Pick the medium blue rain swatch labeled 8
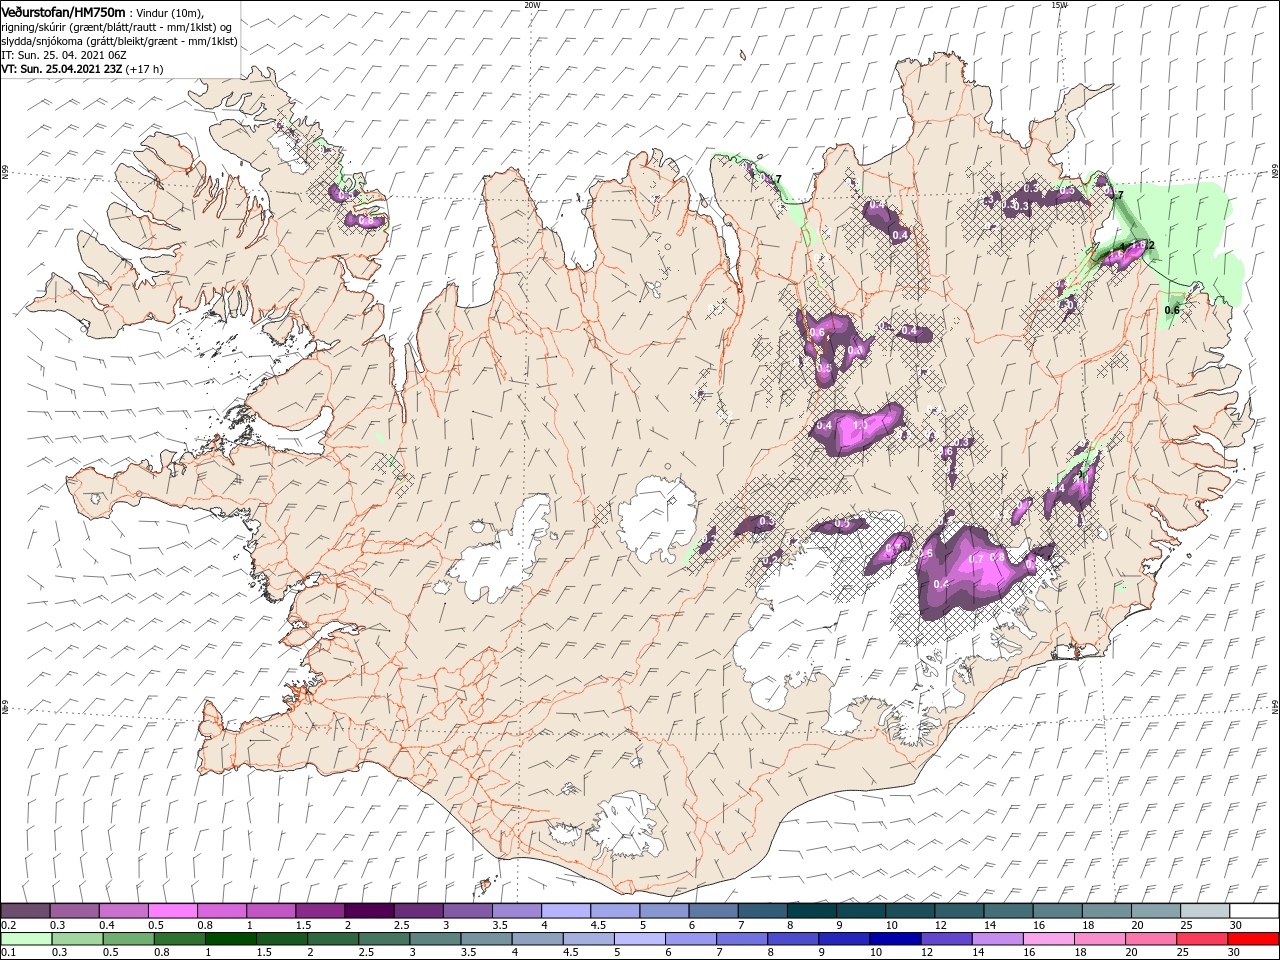 (x=792, y=939)
